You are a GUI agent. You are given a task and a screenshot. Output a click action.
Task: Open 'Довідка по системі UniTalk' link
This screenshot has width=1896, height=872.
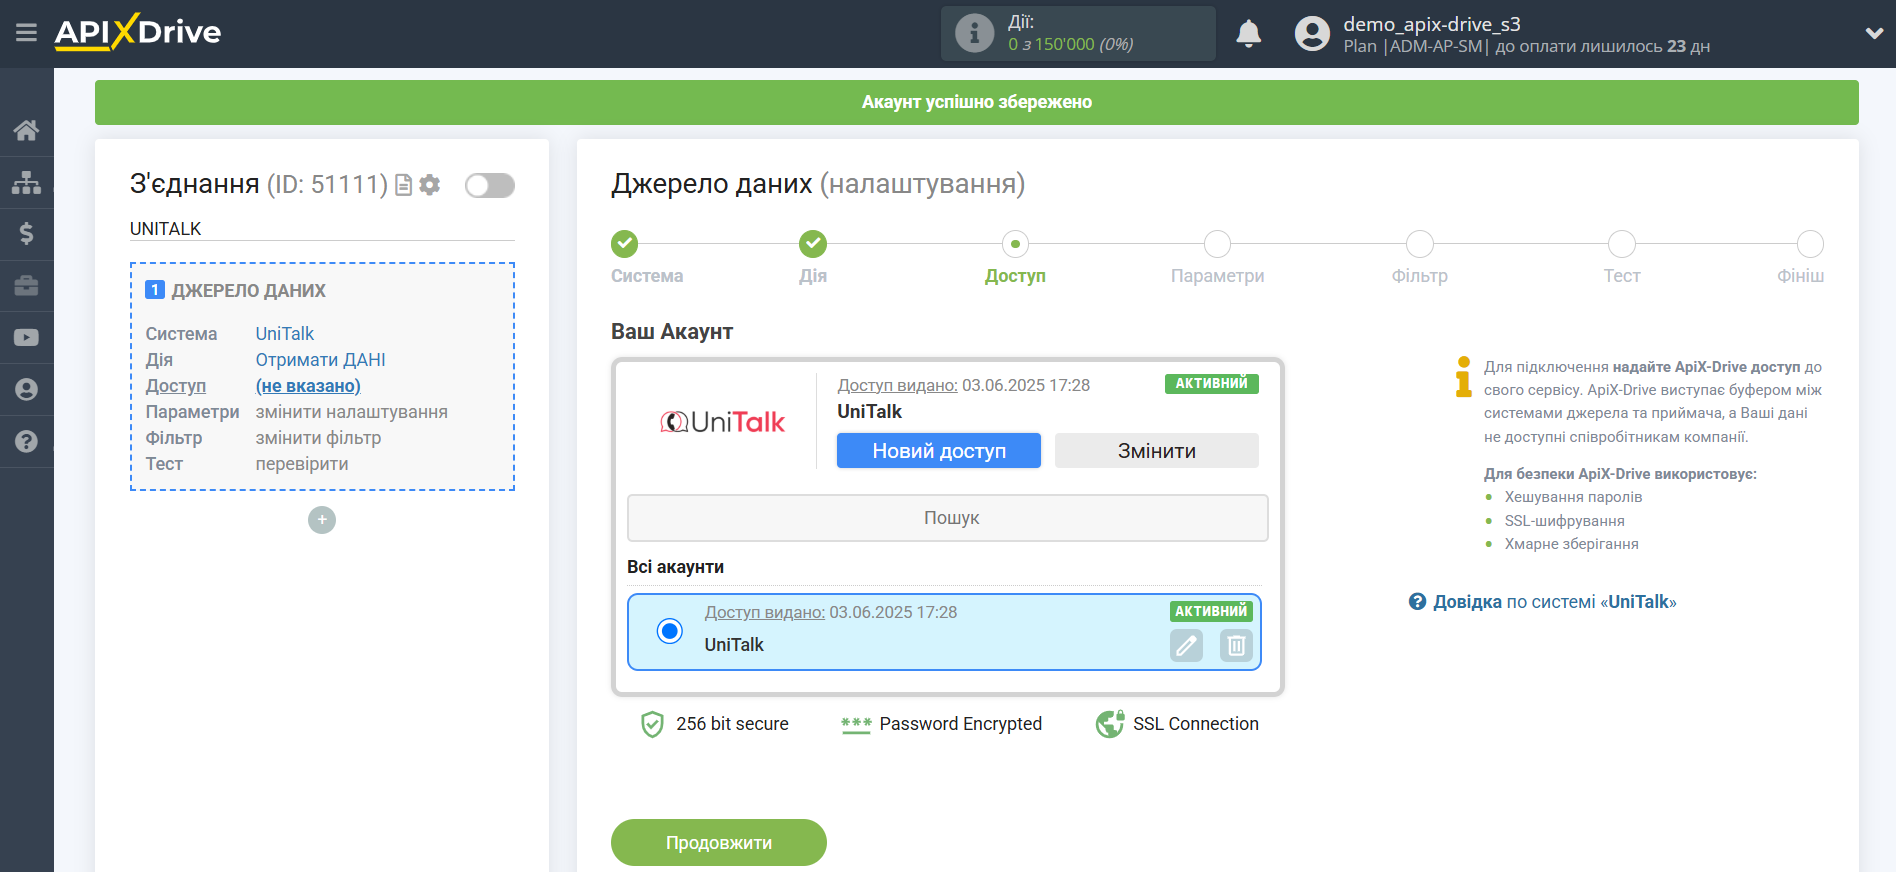1554,602
